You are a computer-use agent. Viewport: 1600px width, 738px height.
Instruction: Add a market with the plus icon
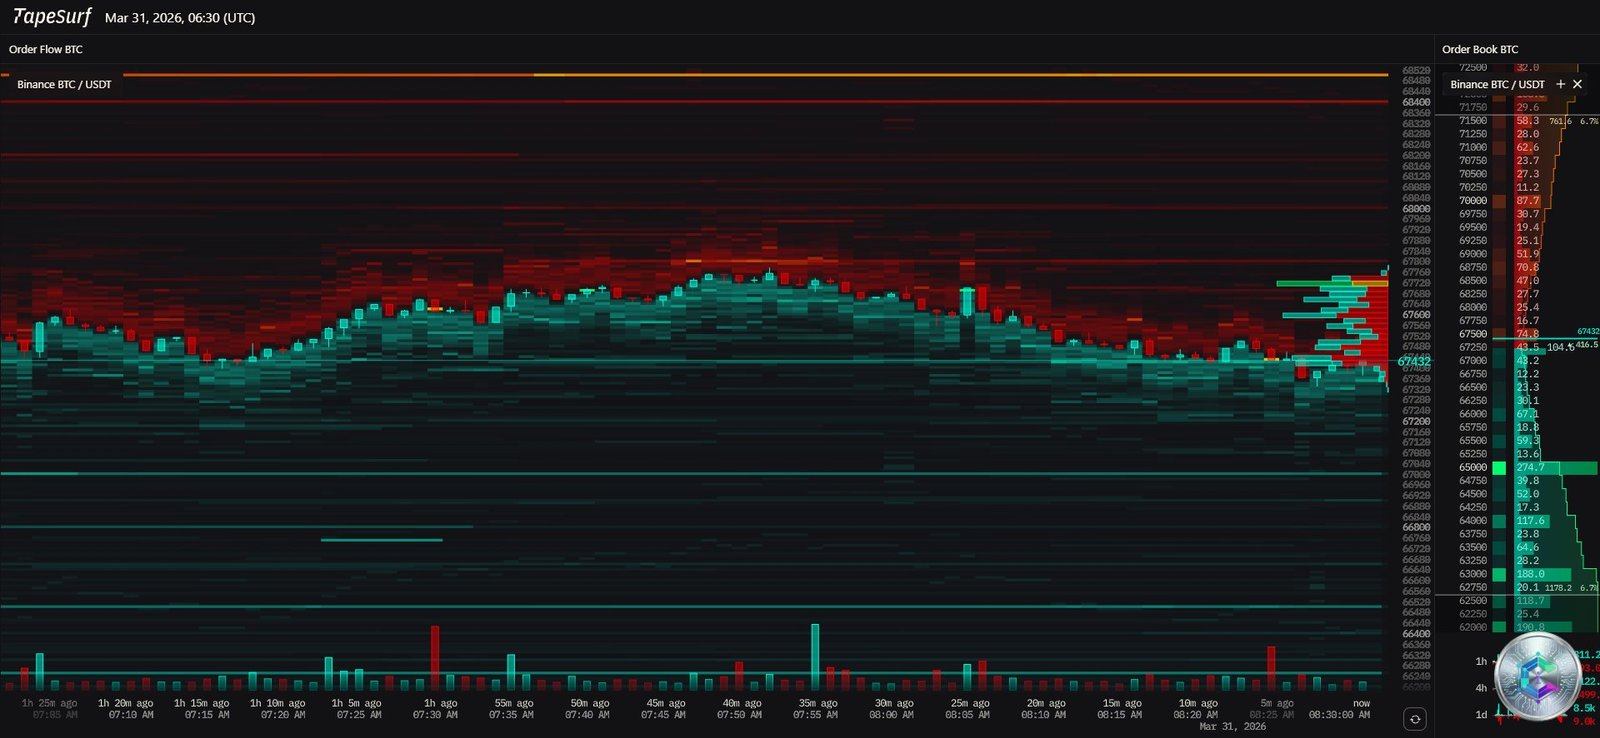(x=1560, y=84)
